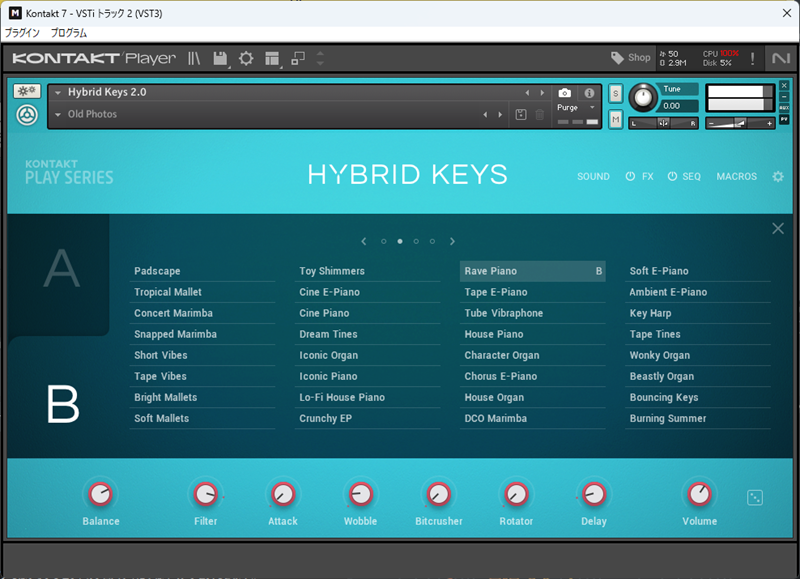Select next snapshot arrow beside Old Photos
Screen dimensions: 800x579
point(500,115)
